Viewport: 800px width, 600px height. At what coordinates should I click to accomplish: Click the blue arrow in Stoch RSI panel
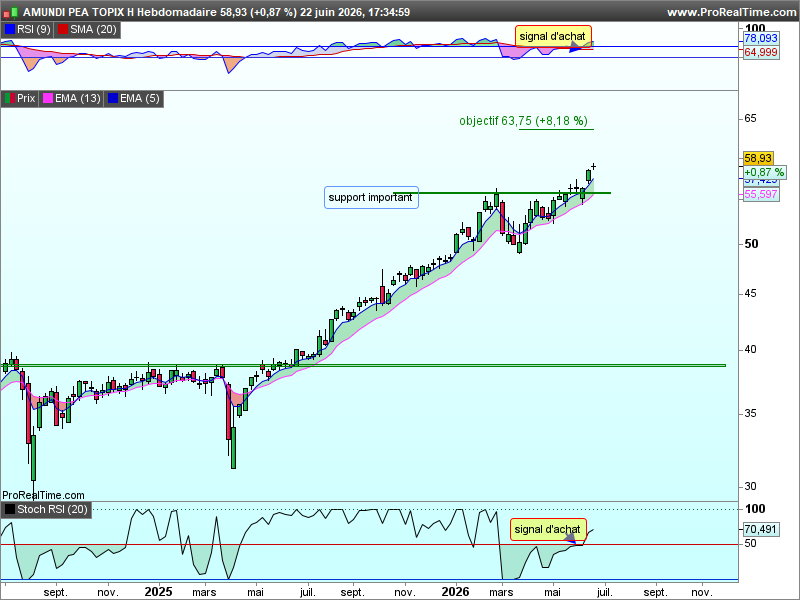[570, 540]
